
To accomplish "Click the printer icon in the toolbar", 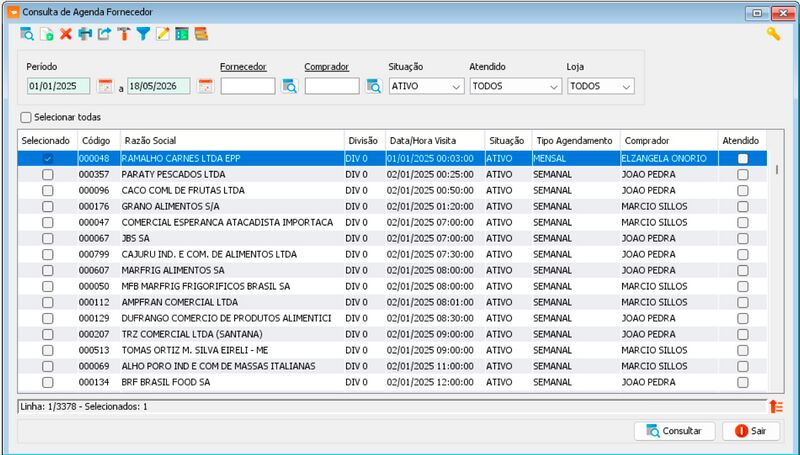I will coord(85,34).
